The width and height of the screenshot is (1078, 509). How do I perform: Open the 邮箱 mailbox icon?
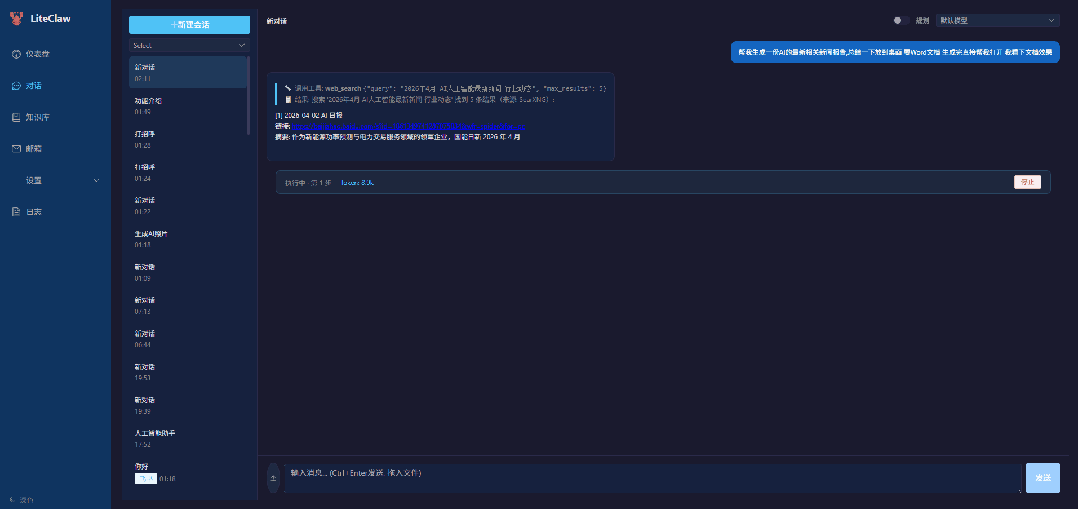coord(16,148)
